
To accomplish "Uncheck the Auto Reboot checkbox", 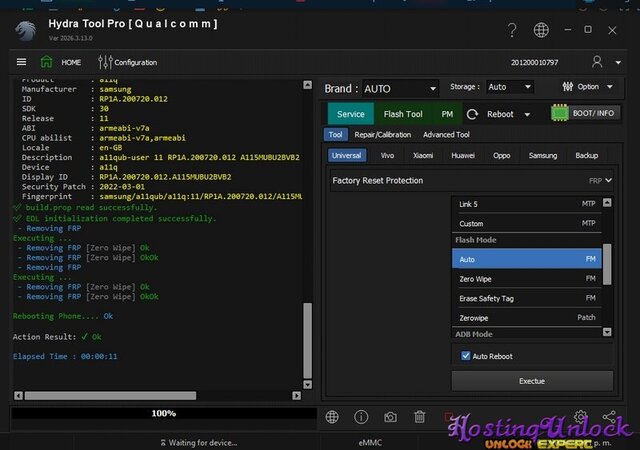I will coord(465,356).
